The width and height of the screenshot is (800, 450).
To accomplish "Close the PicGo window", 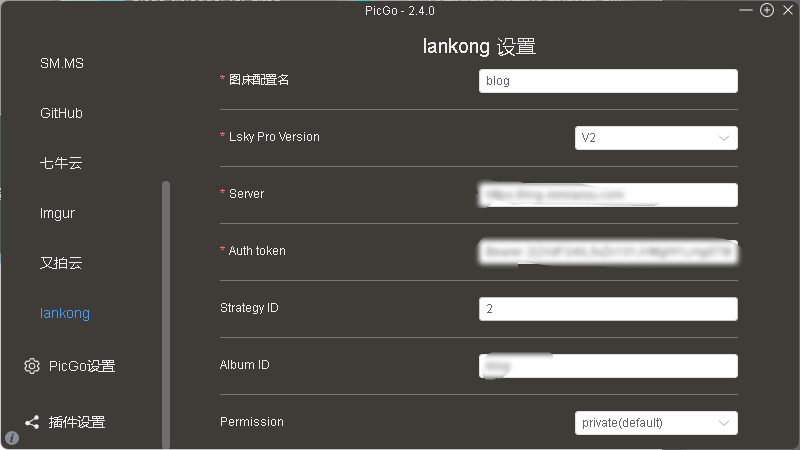I will coord(787,10).
